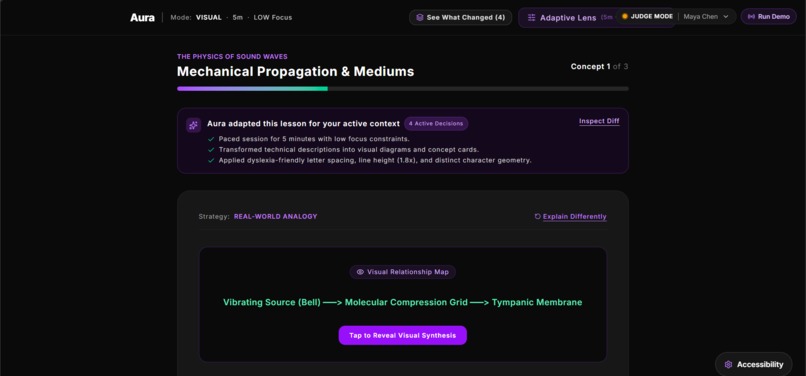Click the lesson progress bar
Image resolution: width=806 pixels, height=376 pixels.
[x=402, y=88]
